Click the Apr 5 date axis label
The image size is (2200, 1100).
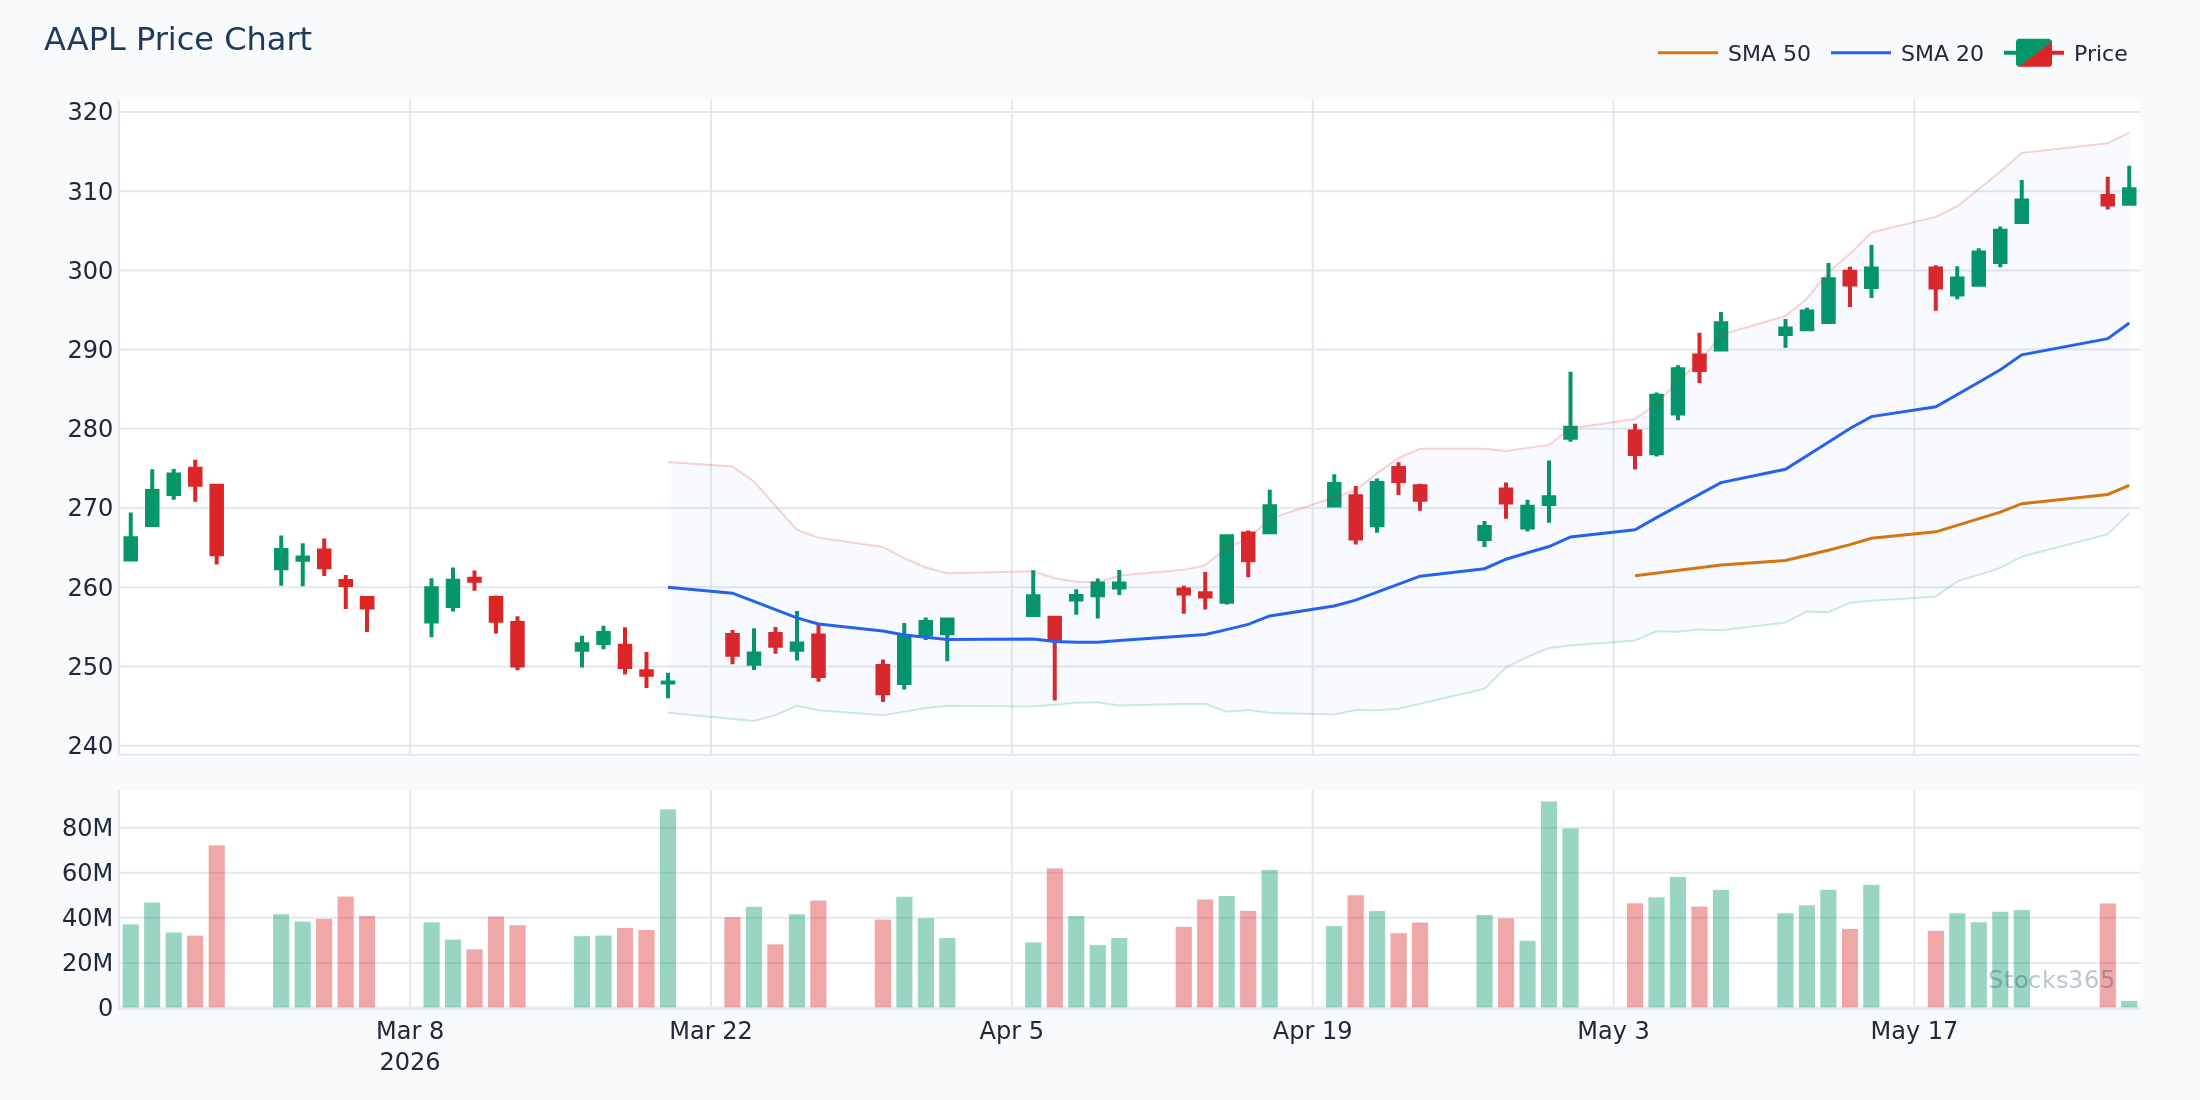[x=1012, y=1031]
